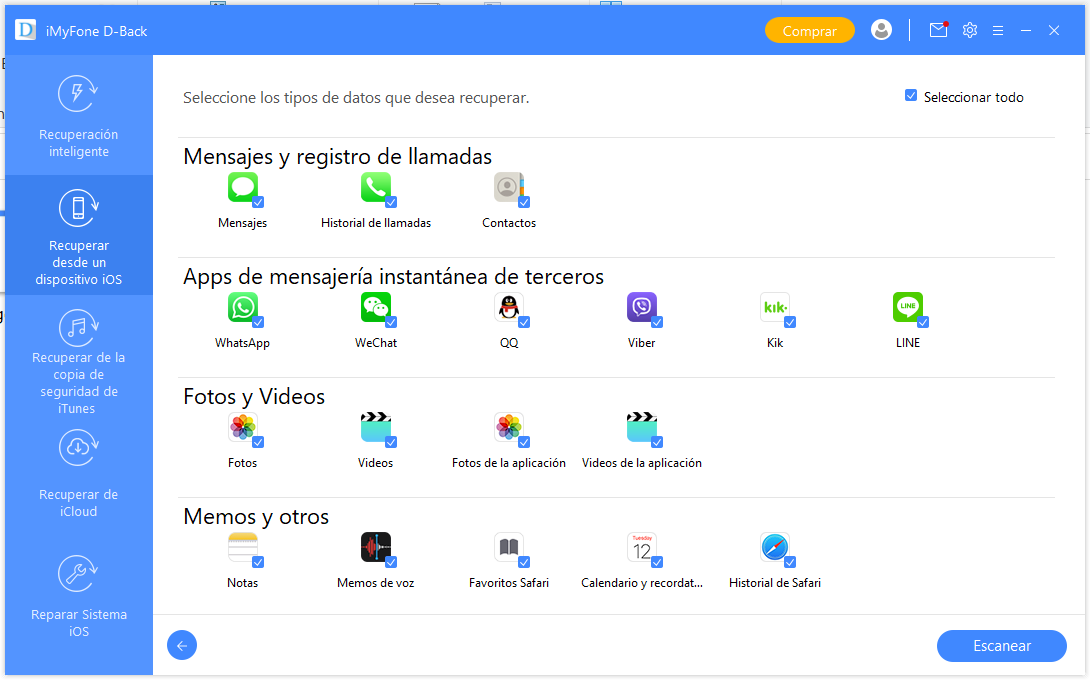Uncheck the Memos de voz checkbox
This screenshot has width=1090, height=680.
click(x=391, y=562)
